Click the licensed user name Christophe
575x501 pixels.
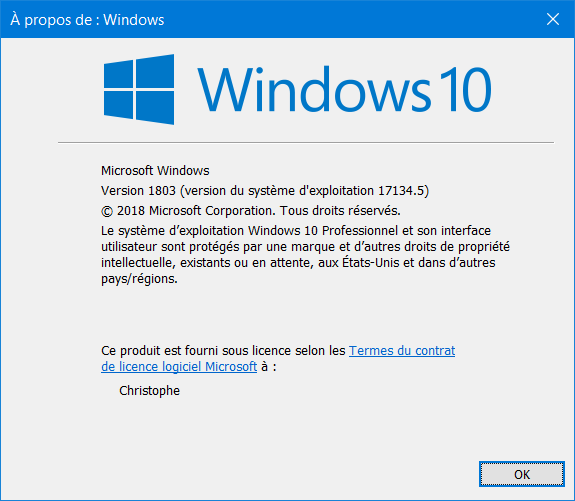[x=150, y=391]
